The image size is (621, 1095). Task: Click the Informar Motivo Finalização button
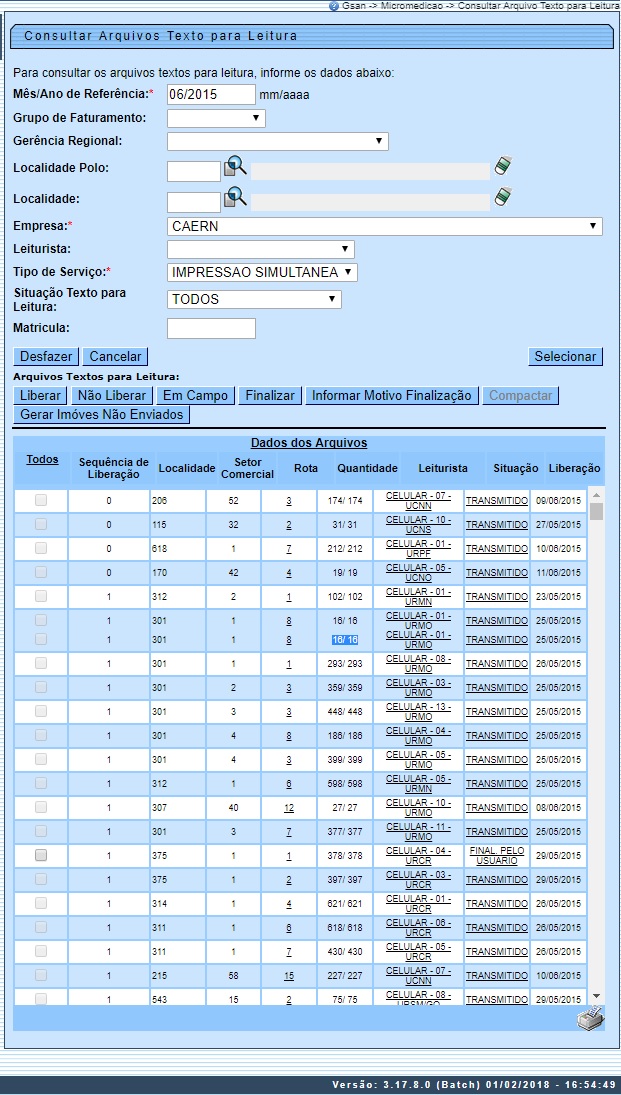click(391, 395)
